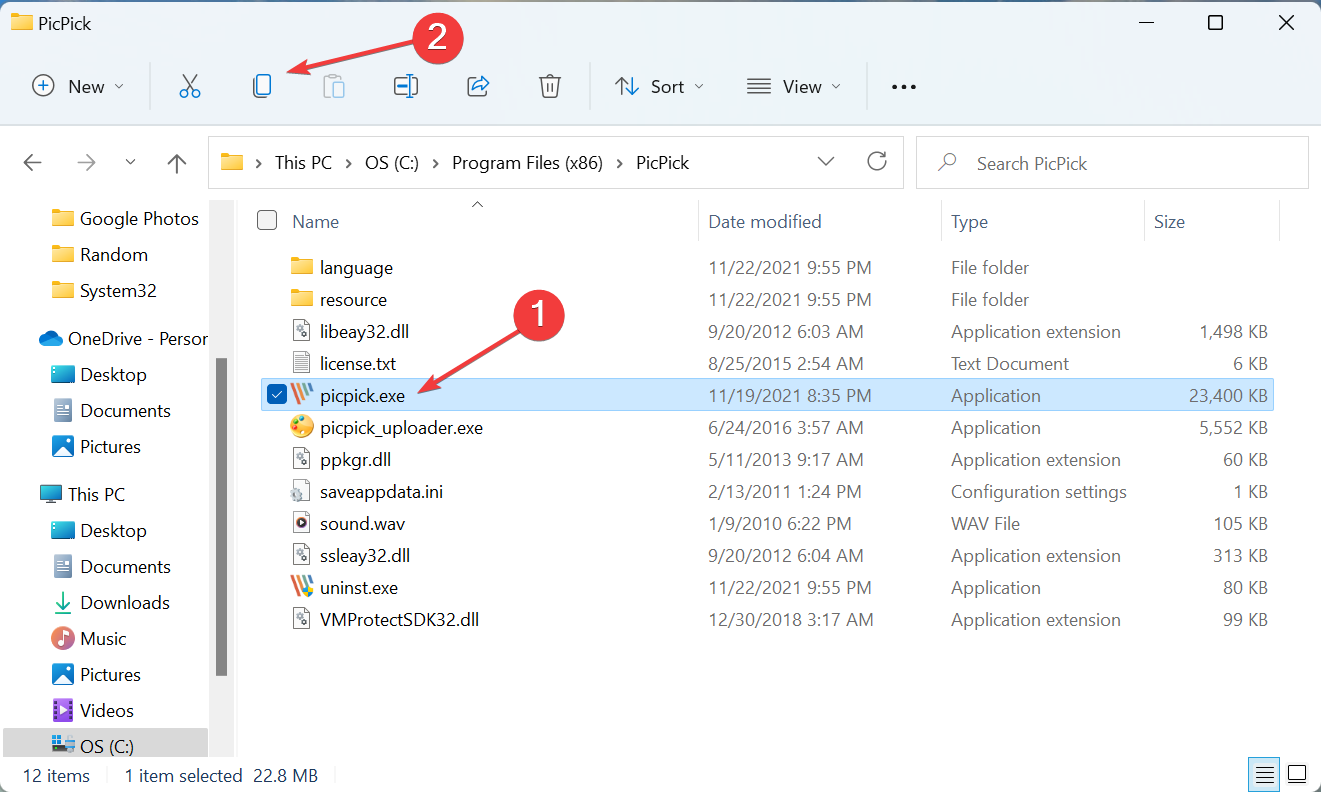This screenshot has width=1321, height=792.
Task: Click the resource folder icon
Action: click(301, 299)
